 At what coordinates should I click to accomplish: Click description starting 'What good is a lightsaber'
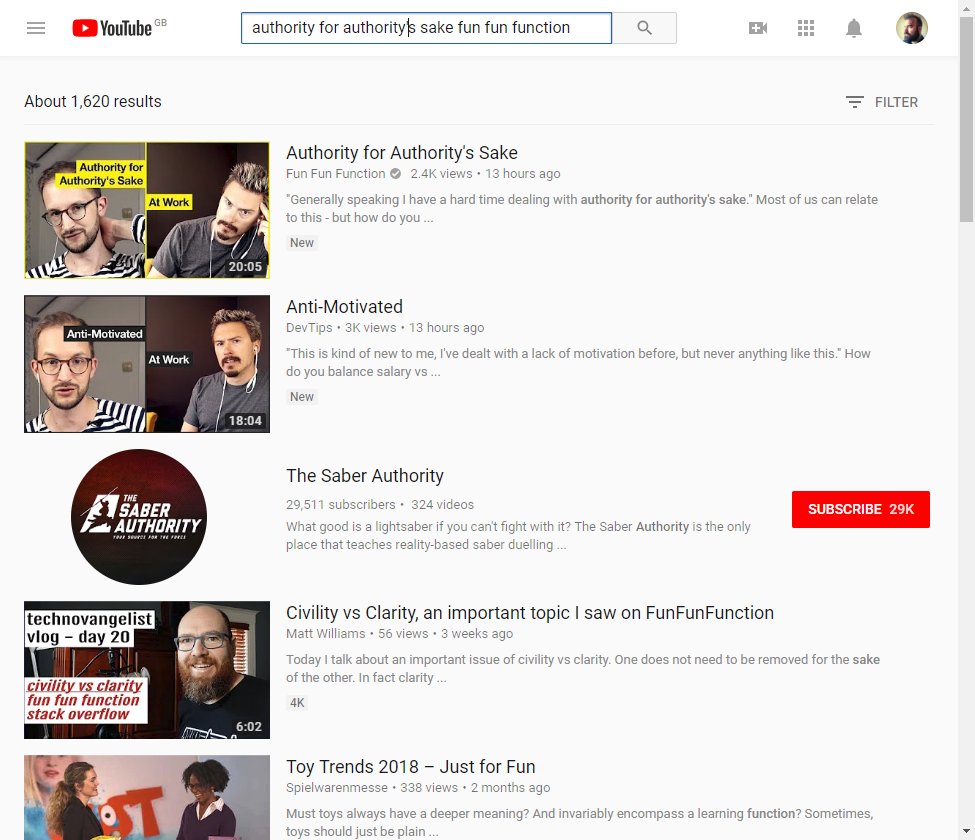519,535
